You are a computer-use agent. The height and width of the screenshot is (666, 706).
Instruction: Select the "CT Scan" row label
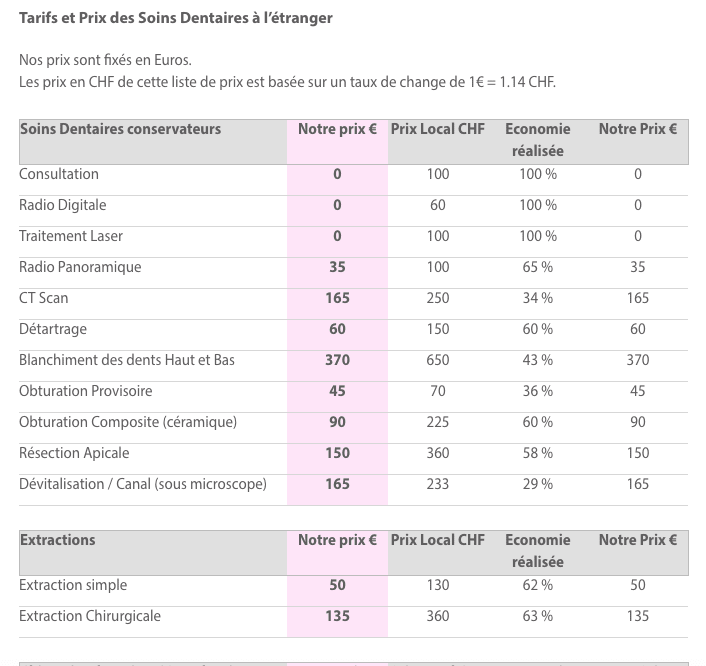pos(44,298)
